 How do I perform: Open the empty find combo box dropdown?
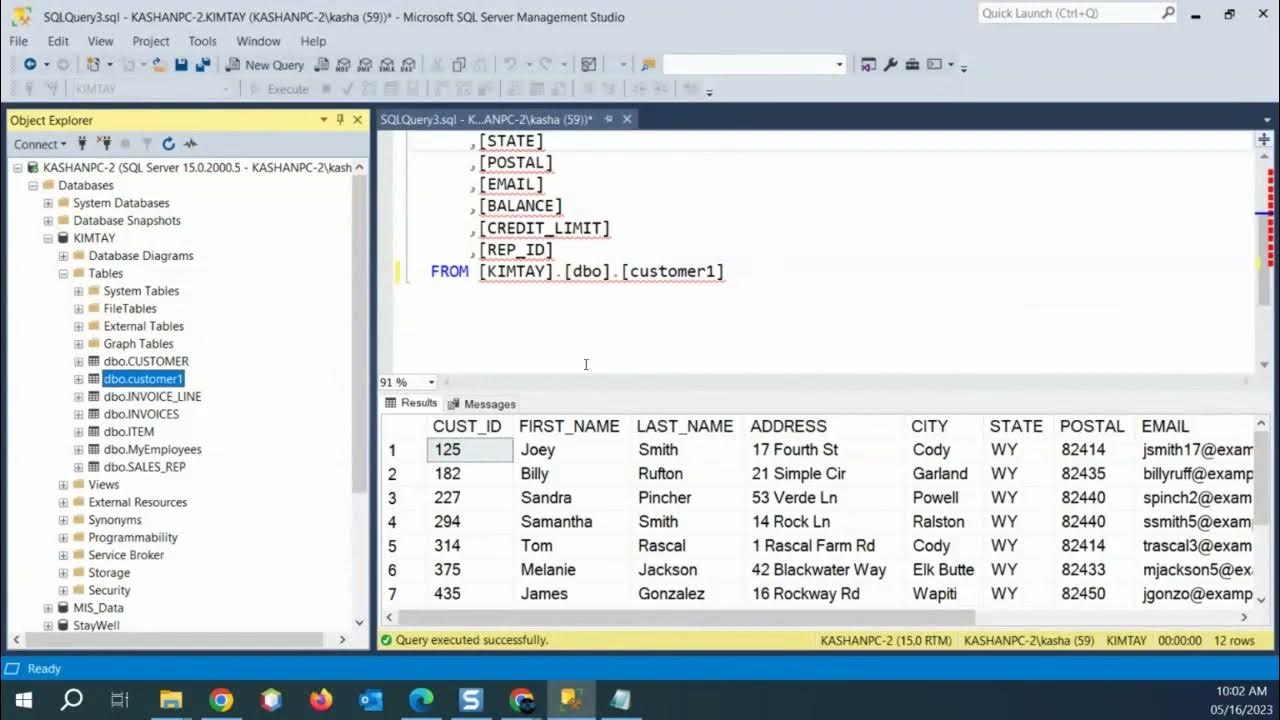pyautogui.click(x=839, y=65)
